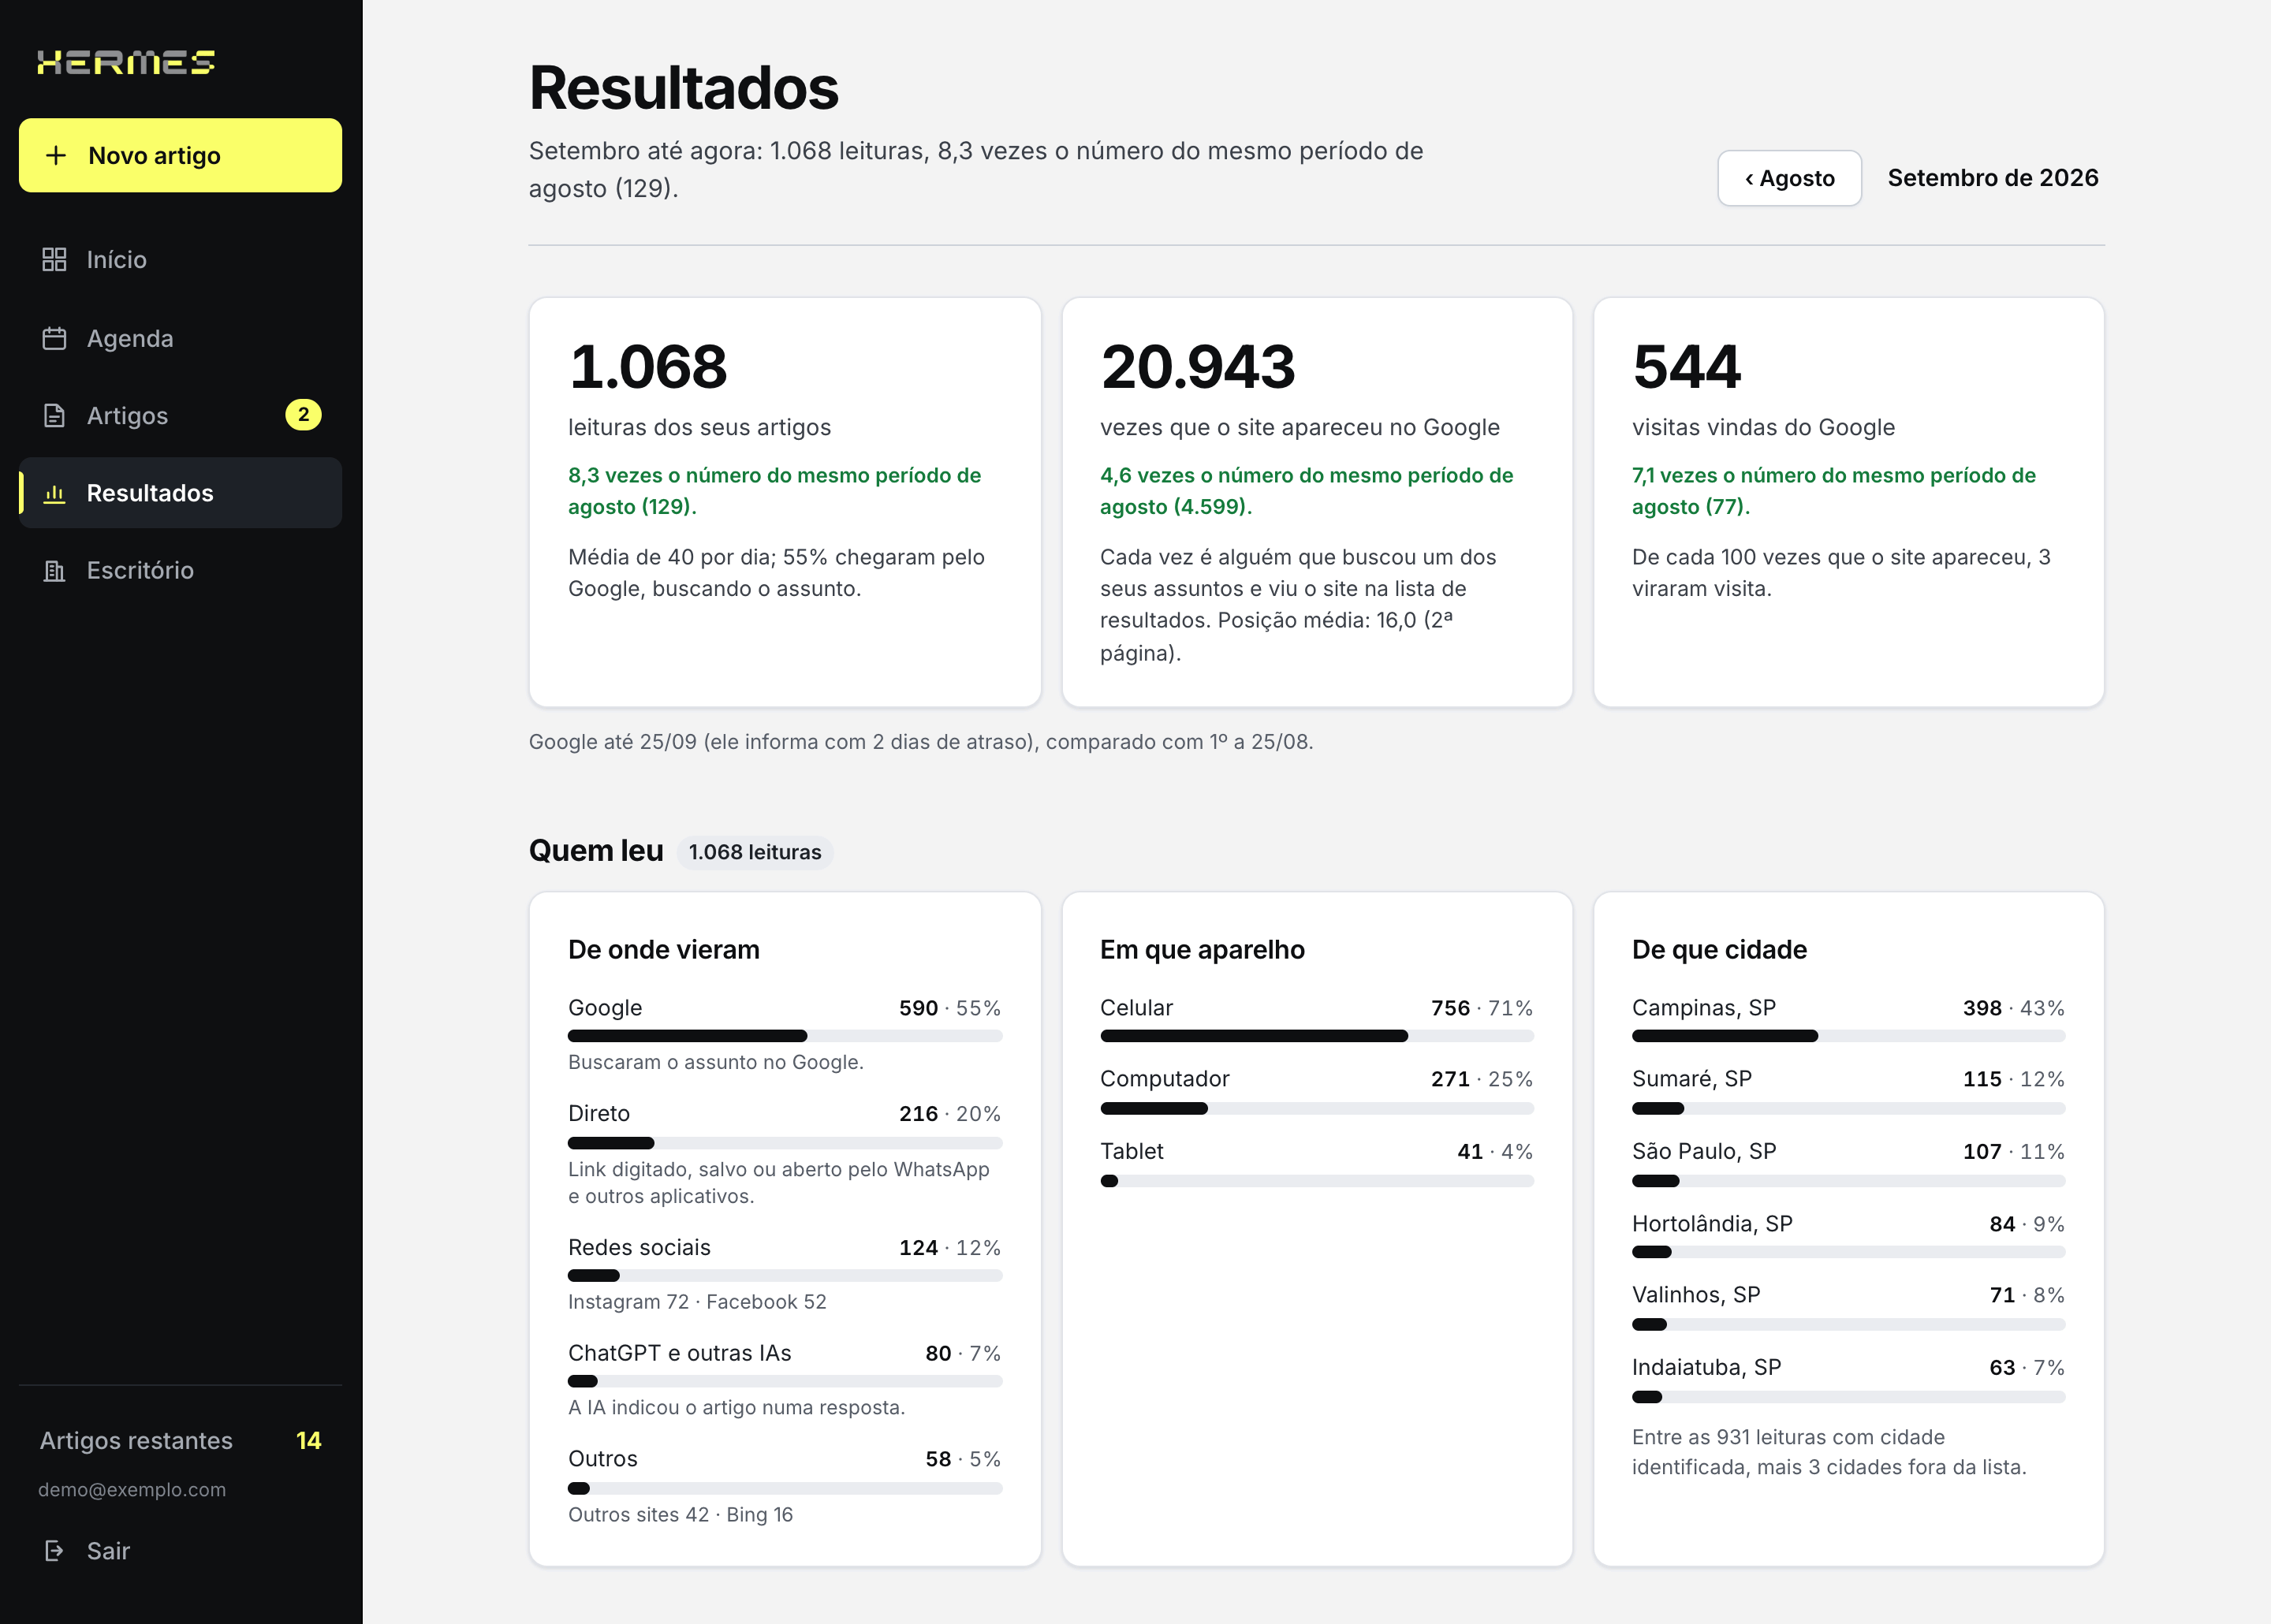
Task: Click the email 'demo@exemplo.com'
Action: tap(132, 1489)
